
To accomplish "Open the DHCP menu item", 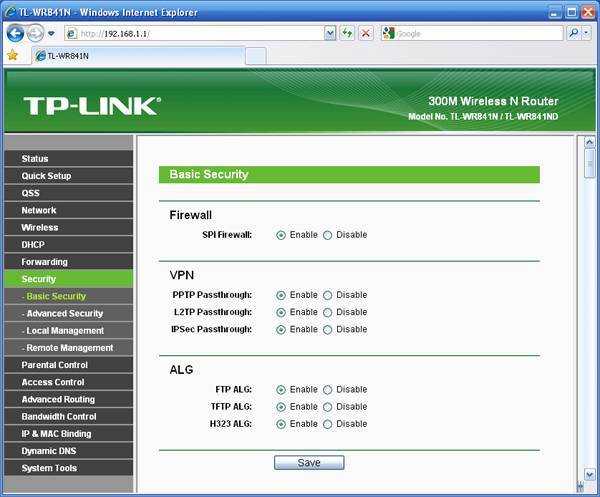I will [x=69, y=244].
